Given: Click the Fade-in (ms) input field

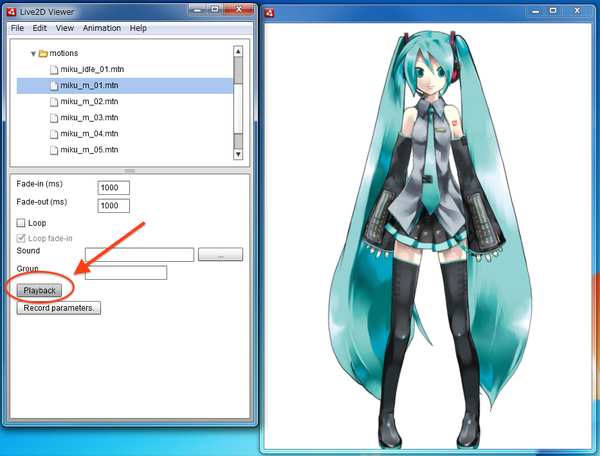Looking at the screenshot, I should [114, 188].
